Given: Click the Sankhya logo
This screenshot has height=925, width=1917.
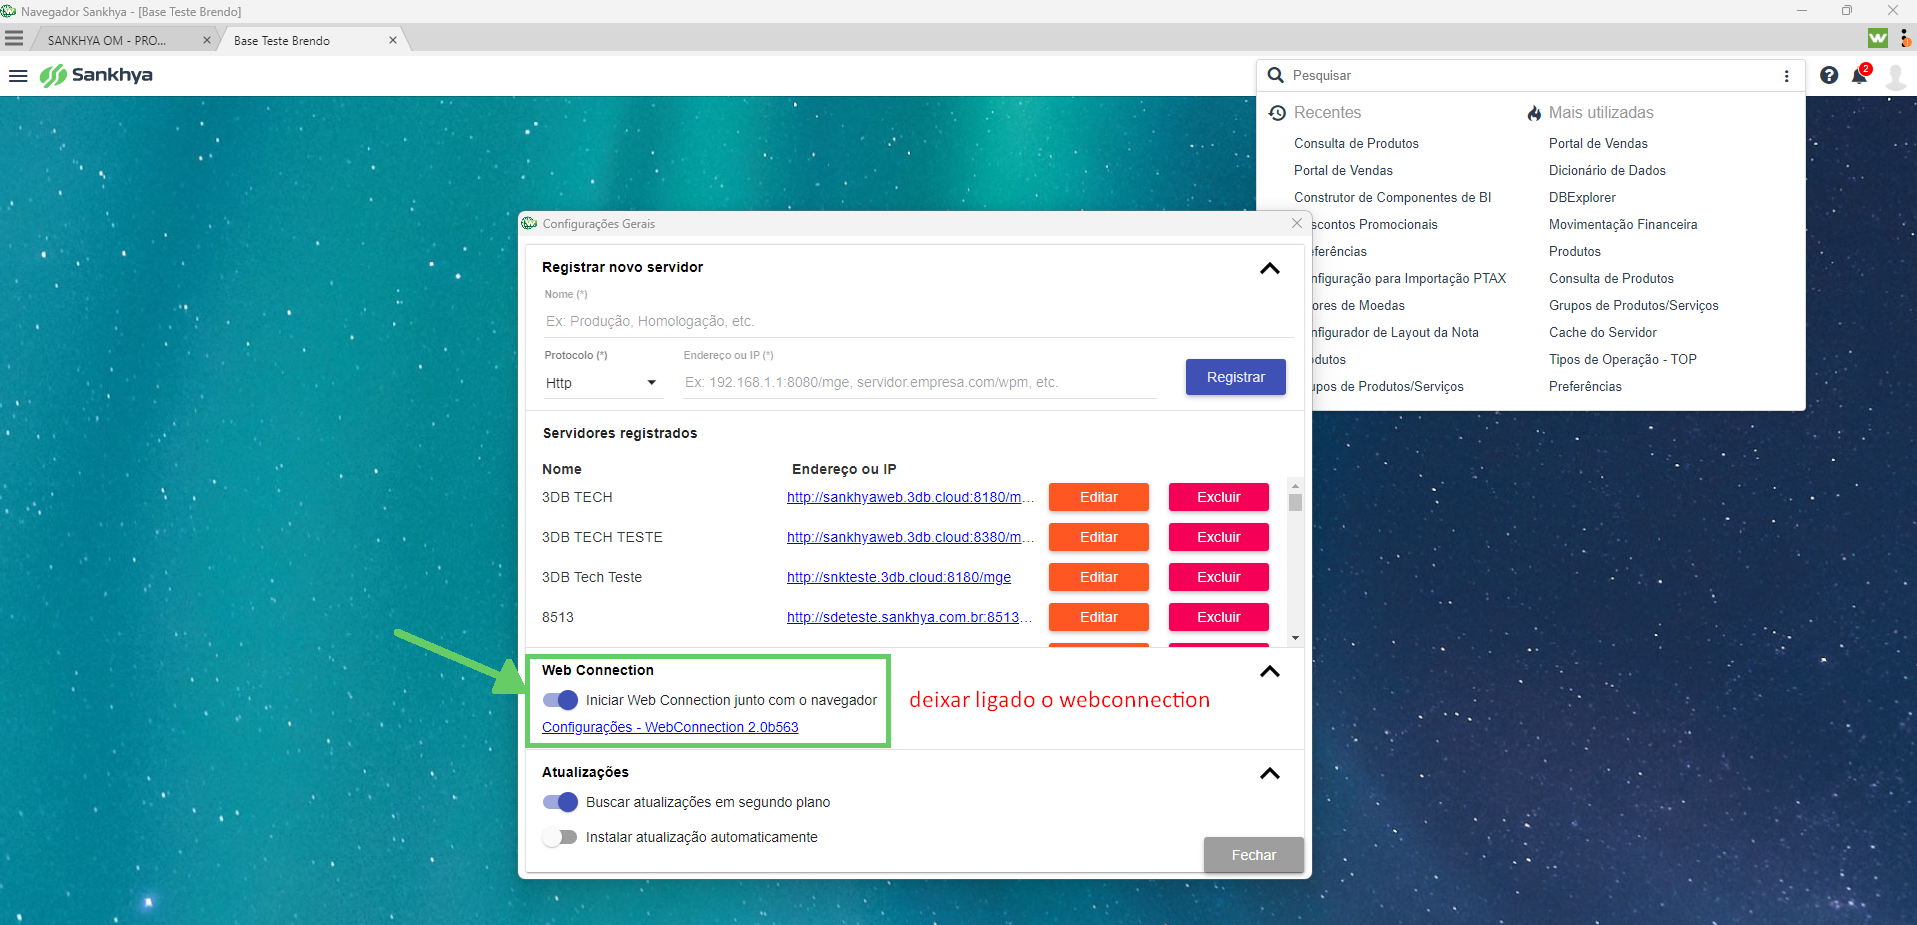Looking at the screenshot, I should coord(96,75).
